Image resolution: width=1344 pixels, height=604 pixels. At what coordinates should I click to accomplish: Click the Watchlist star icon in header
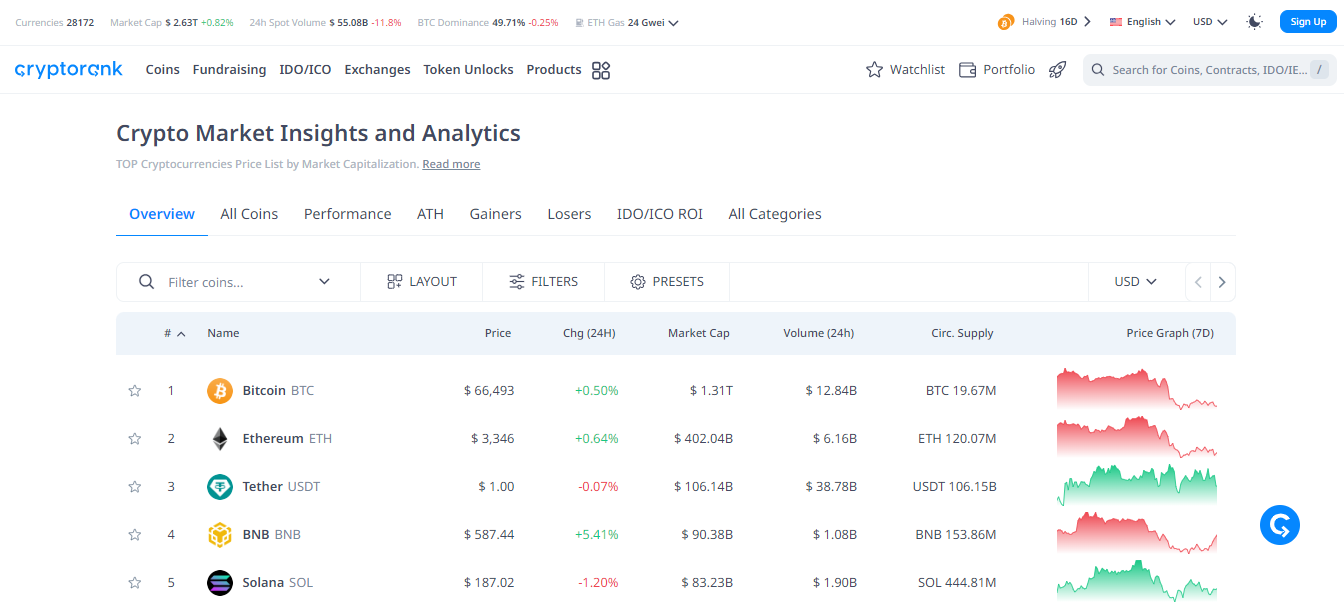point(874,70)
